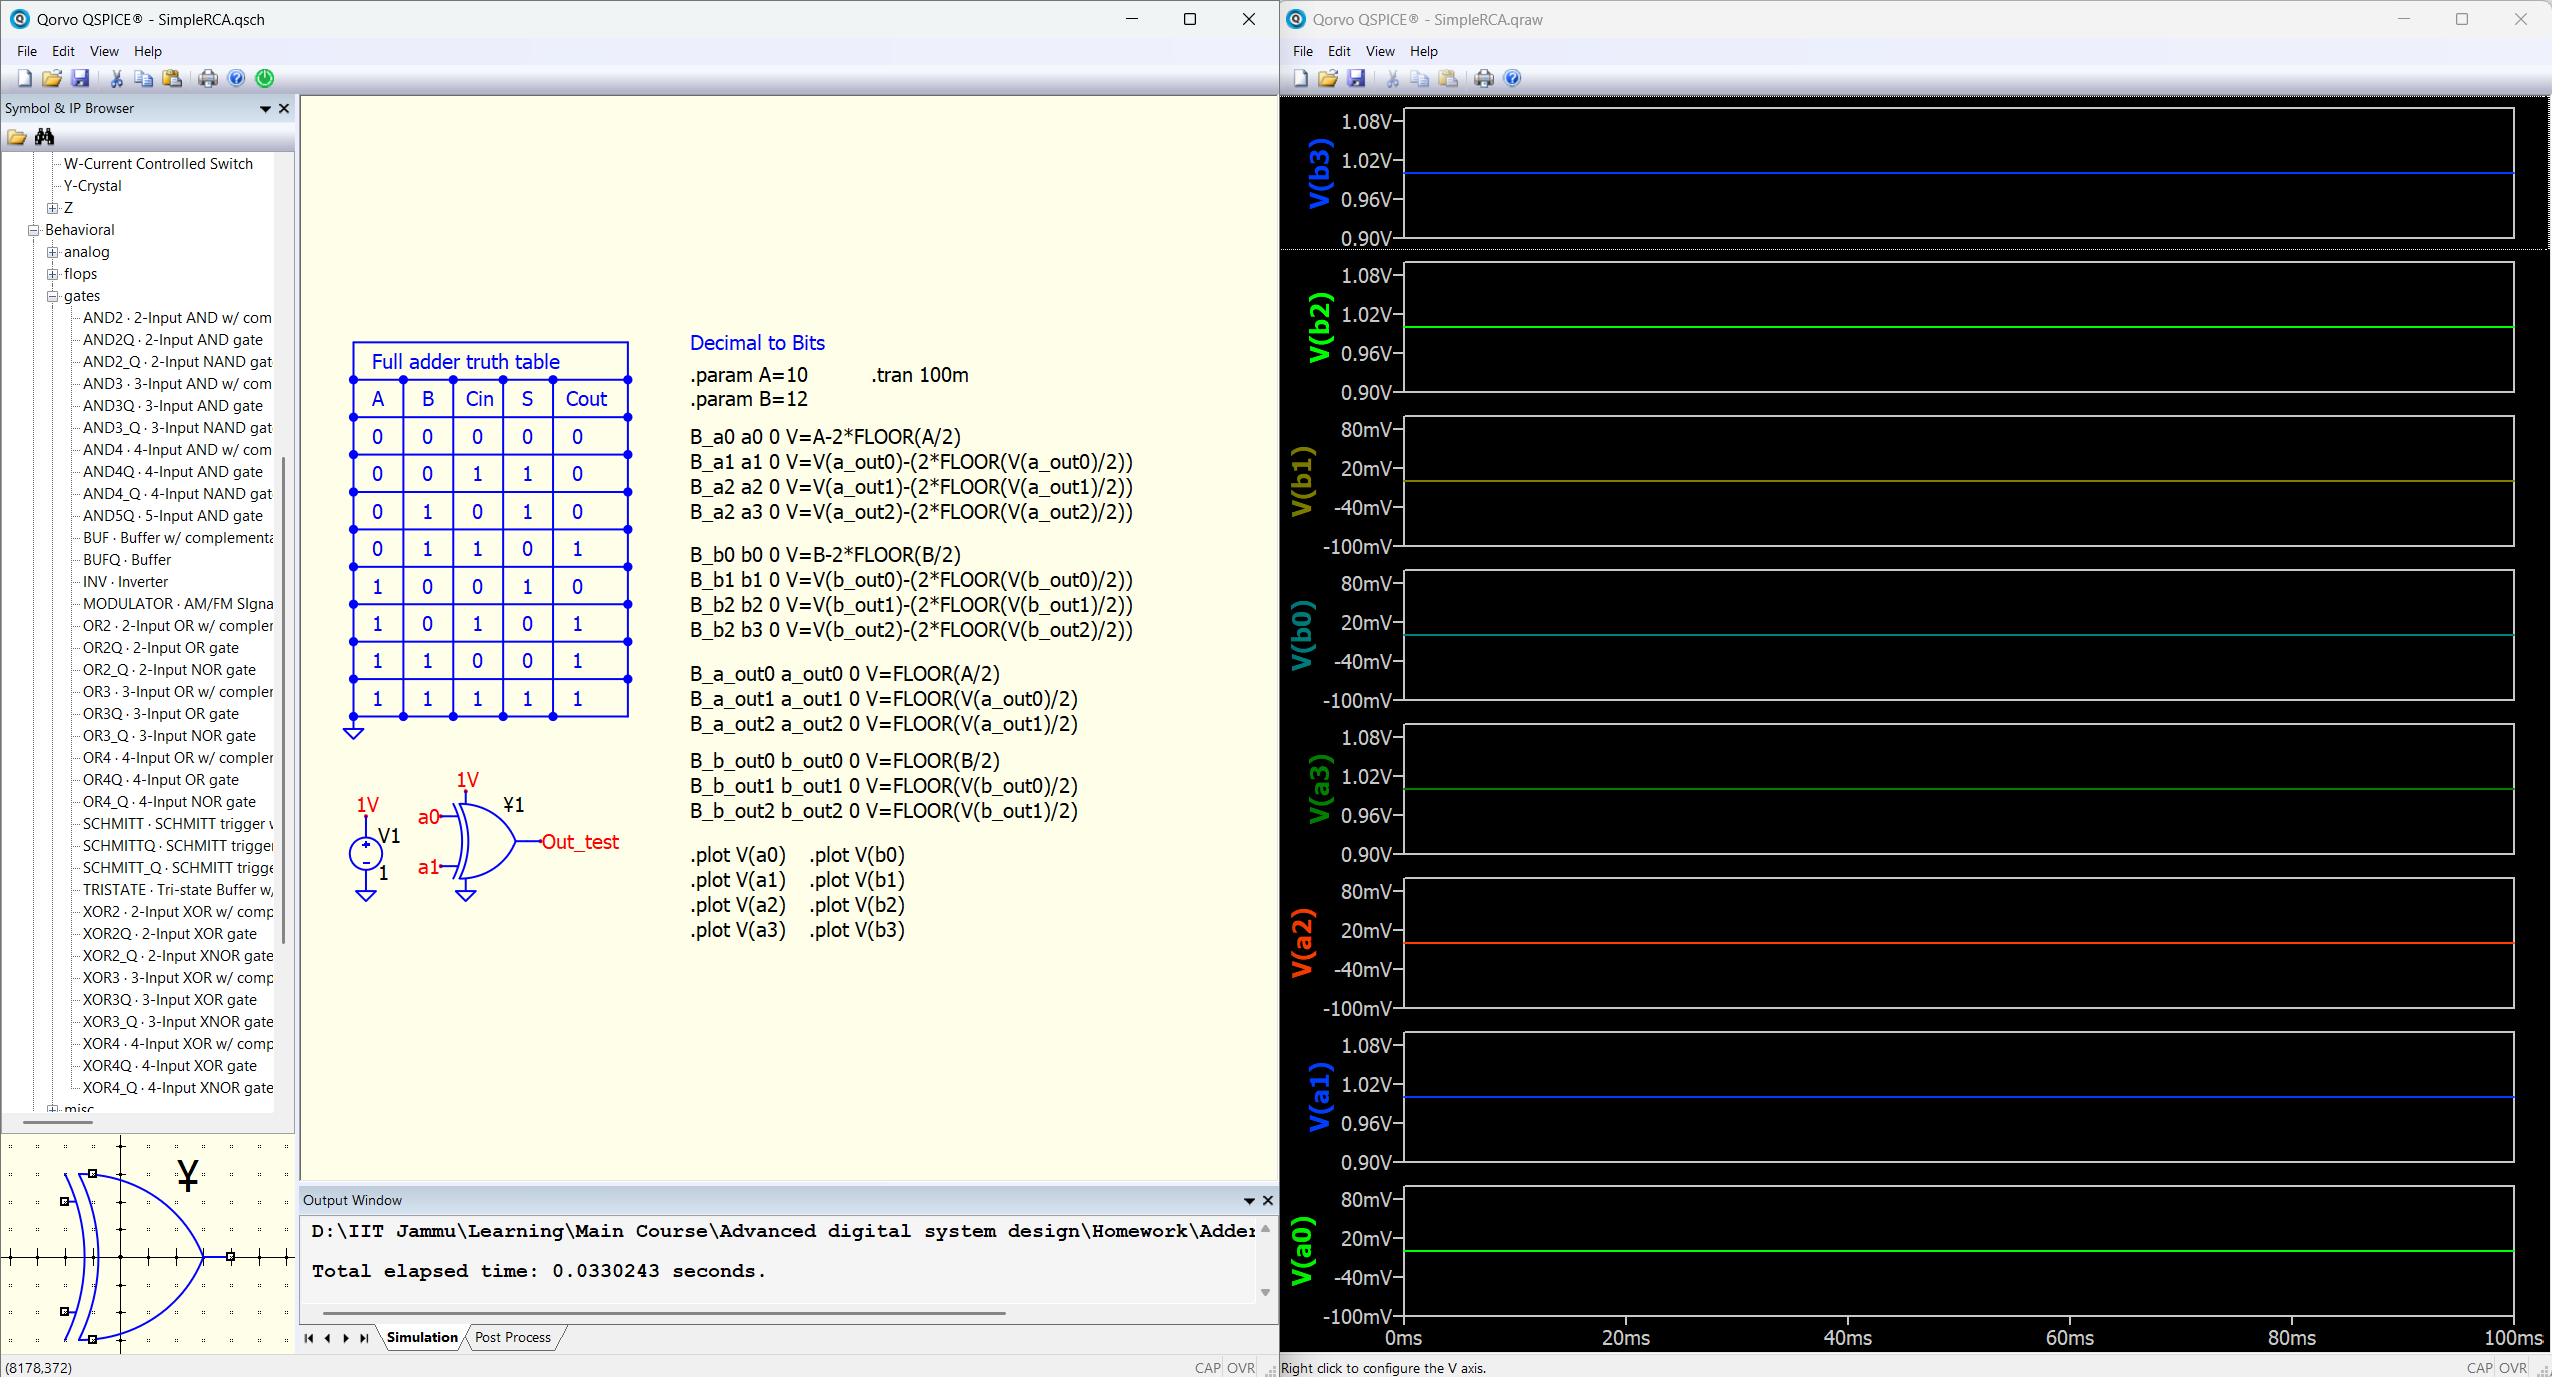Viewport: 2552px width, 1377px height.
Task: Click the V(a3) trace label
Action: coord(1320,789)
